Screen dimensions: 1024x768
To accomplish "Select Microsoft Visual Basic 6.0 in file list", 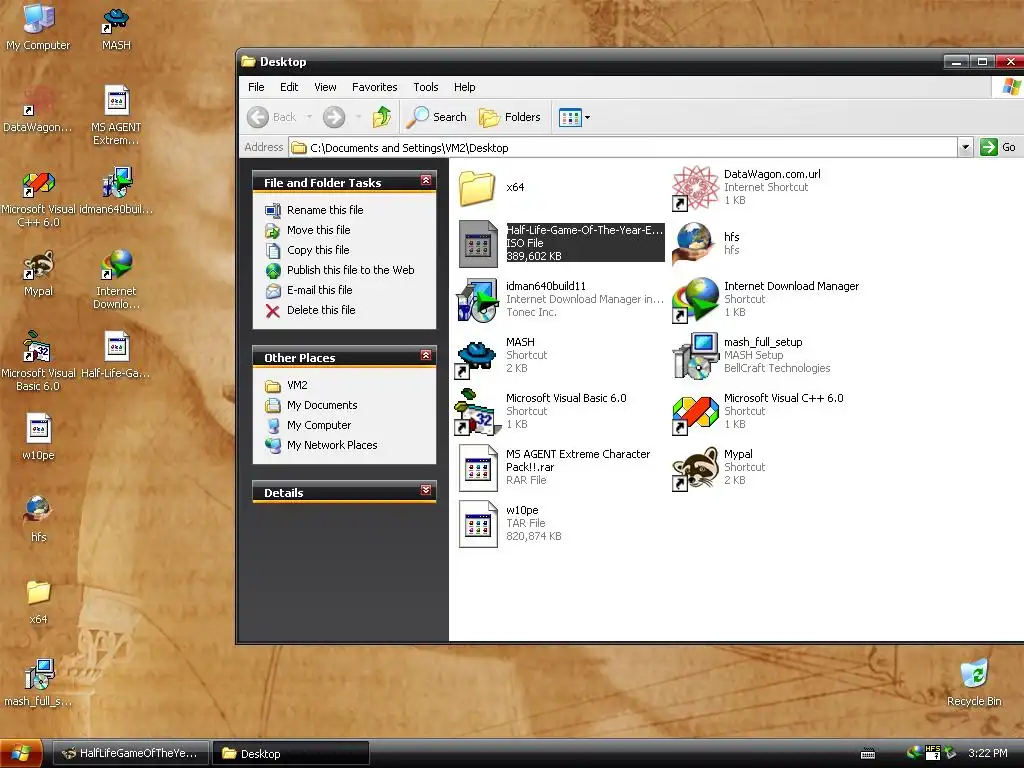I will 542,411.
